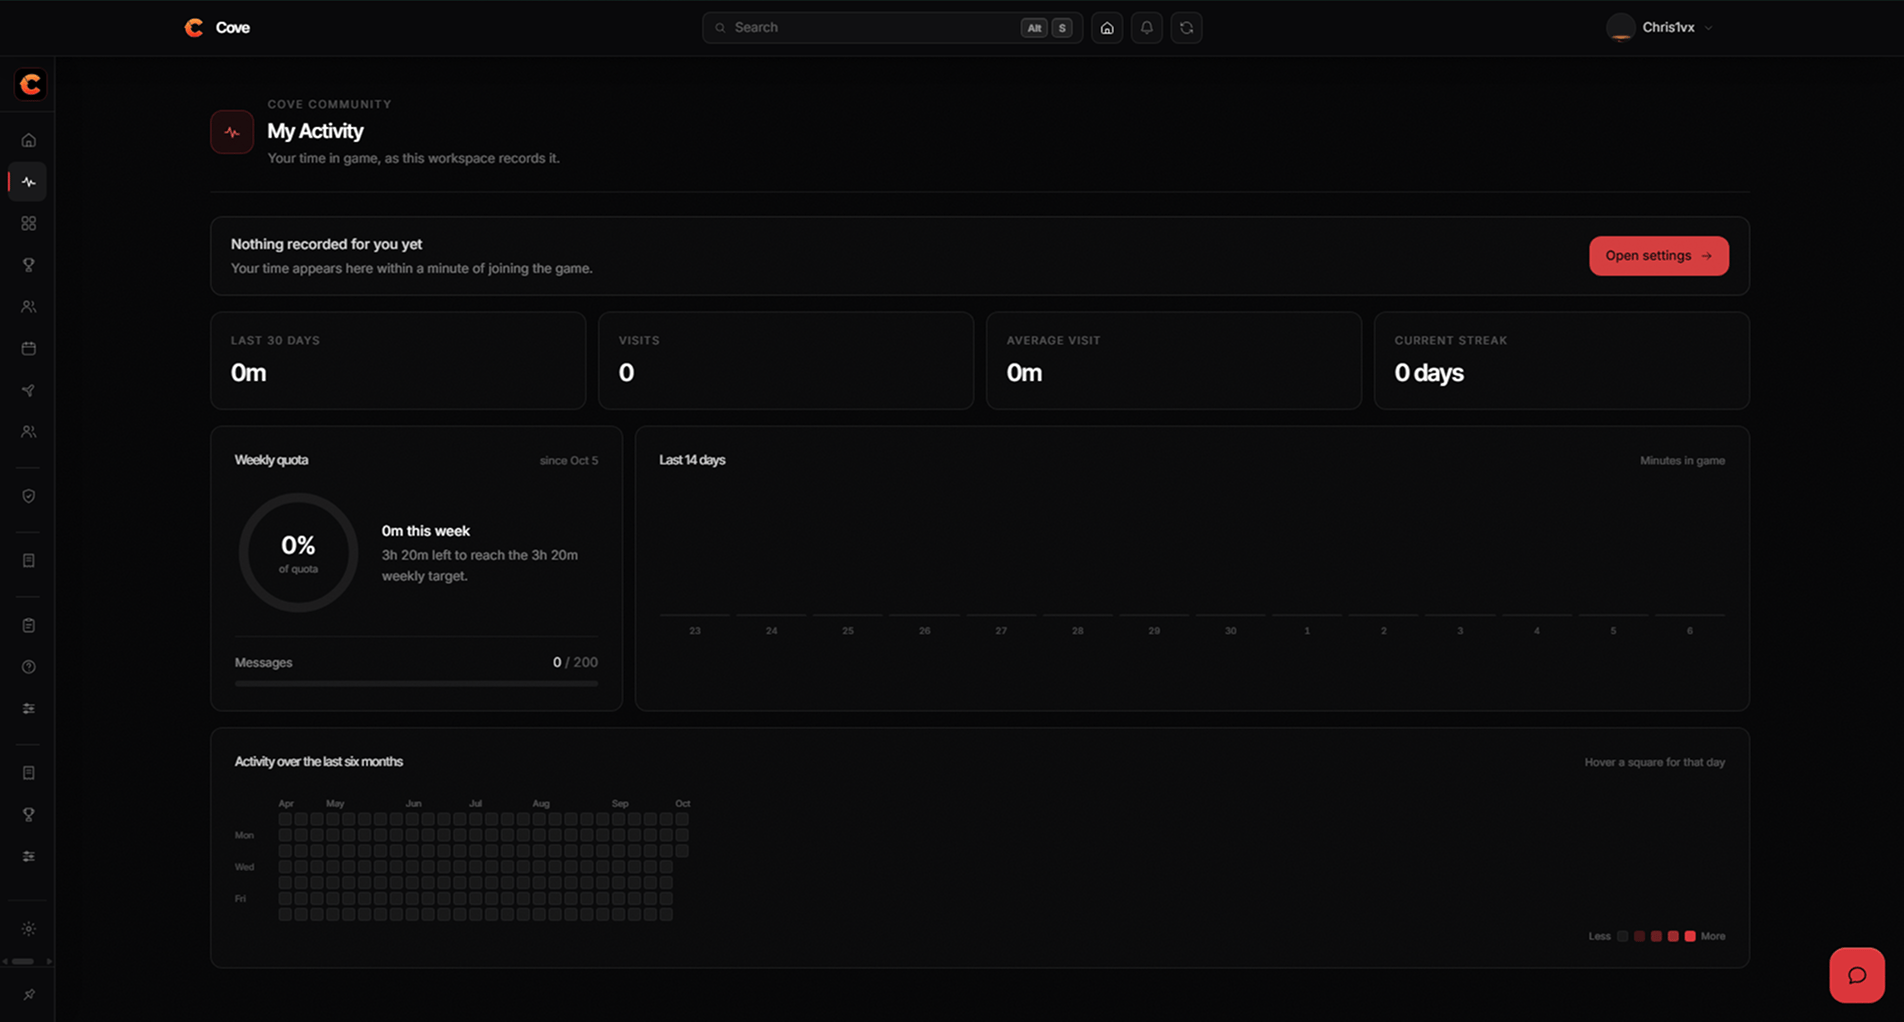This screenshot has height=1022, width=1904.
Task: Click the "Hover a square for that day" hint
Action: pyautogui.click(x=1655, y=763)
